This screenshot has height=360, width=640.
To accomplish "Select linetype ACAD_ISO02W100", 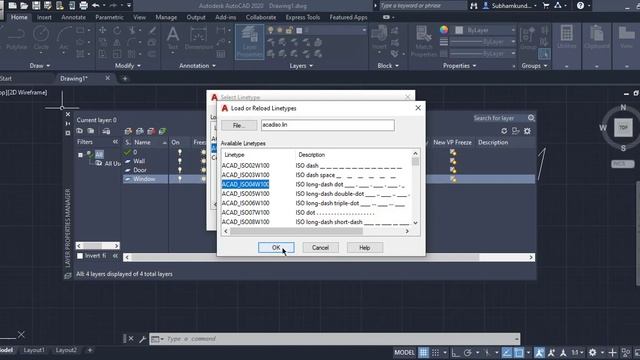I will coord(245,166).
